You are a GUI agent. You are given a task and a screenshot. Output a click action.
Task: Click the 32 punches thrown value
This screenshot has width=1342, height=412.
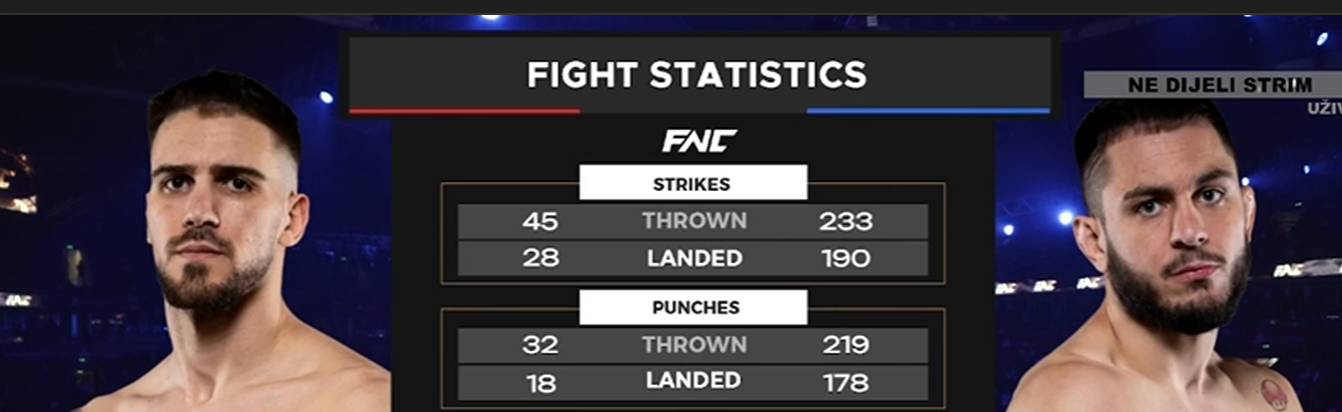tap(540, 345)
